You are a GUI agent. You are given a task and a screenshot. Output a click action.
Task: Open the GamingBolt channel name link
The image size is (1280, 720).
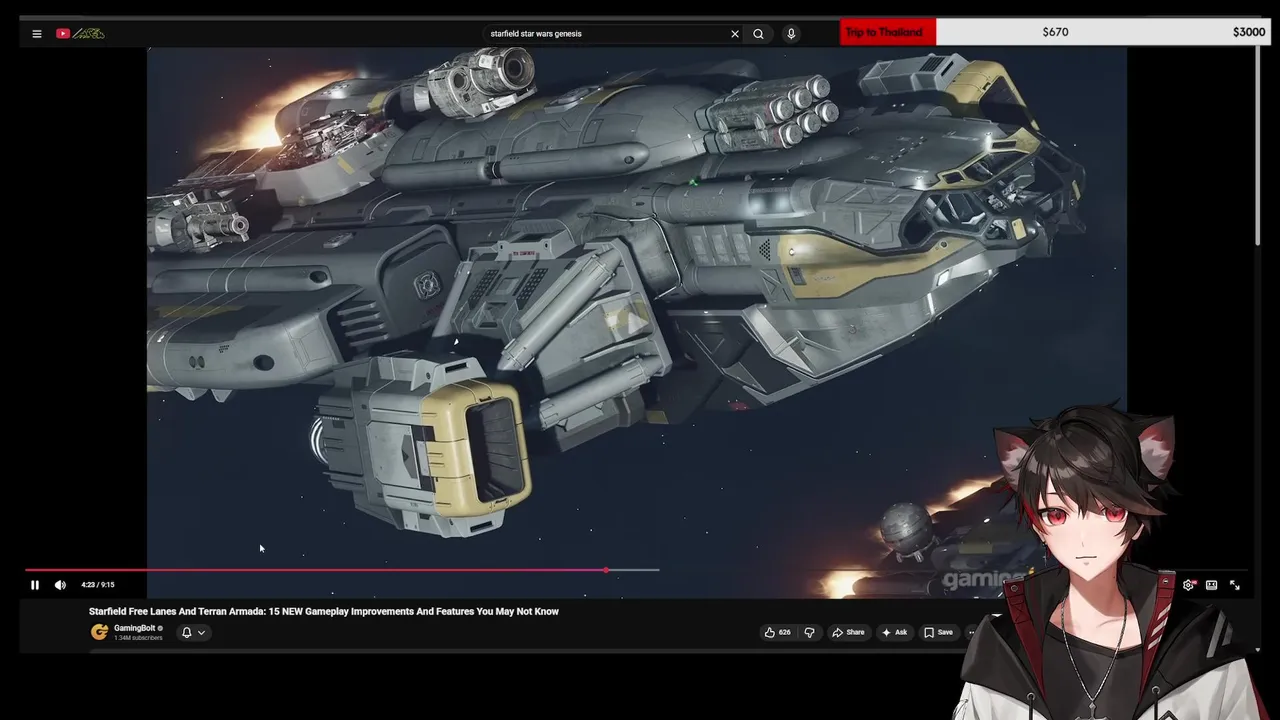pos(134,628)
